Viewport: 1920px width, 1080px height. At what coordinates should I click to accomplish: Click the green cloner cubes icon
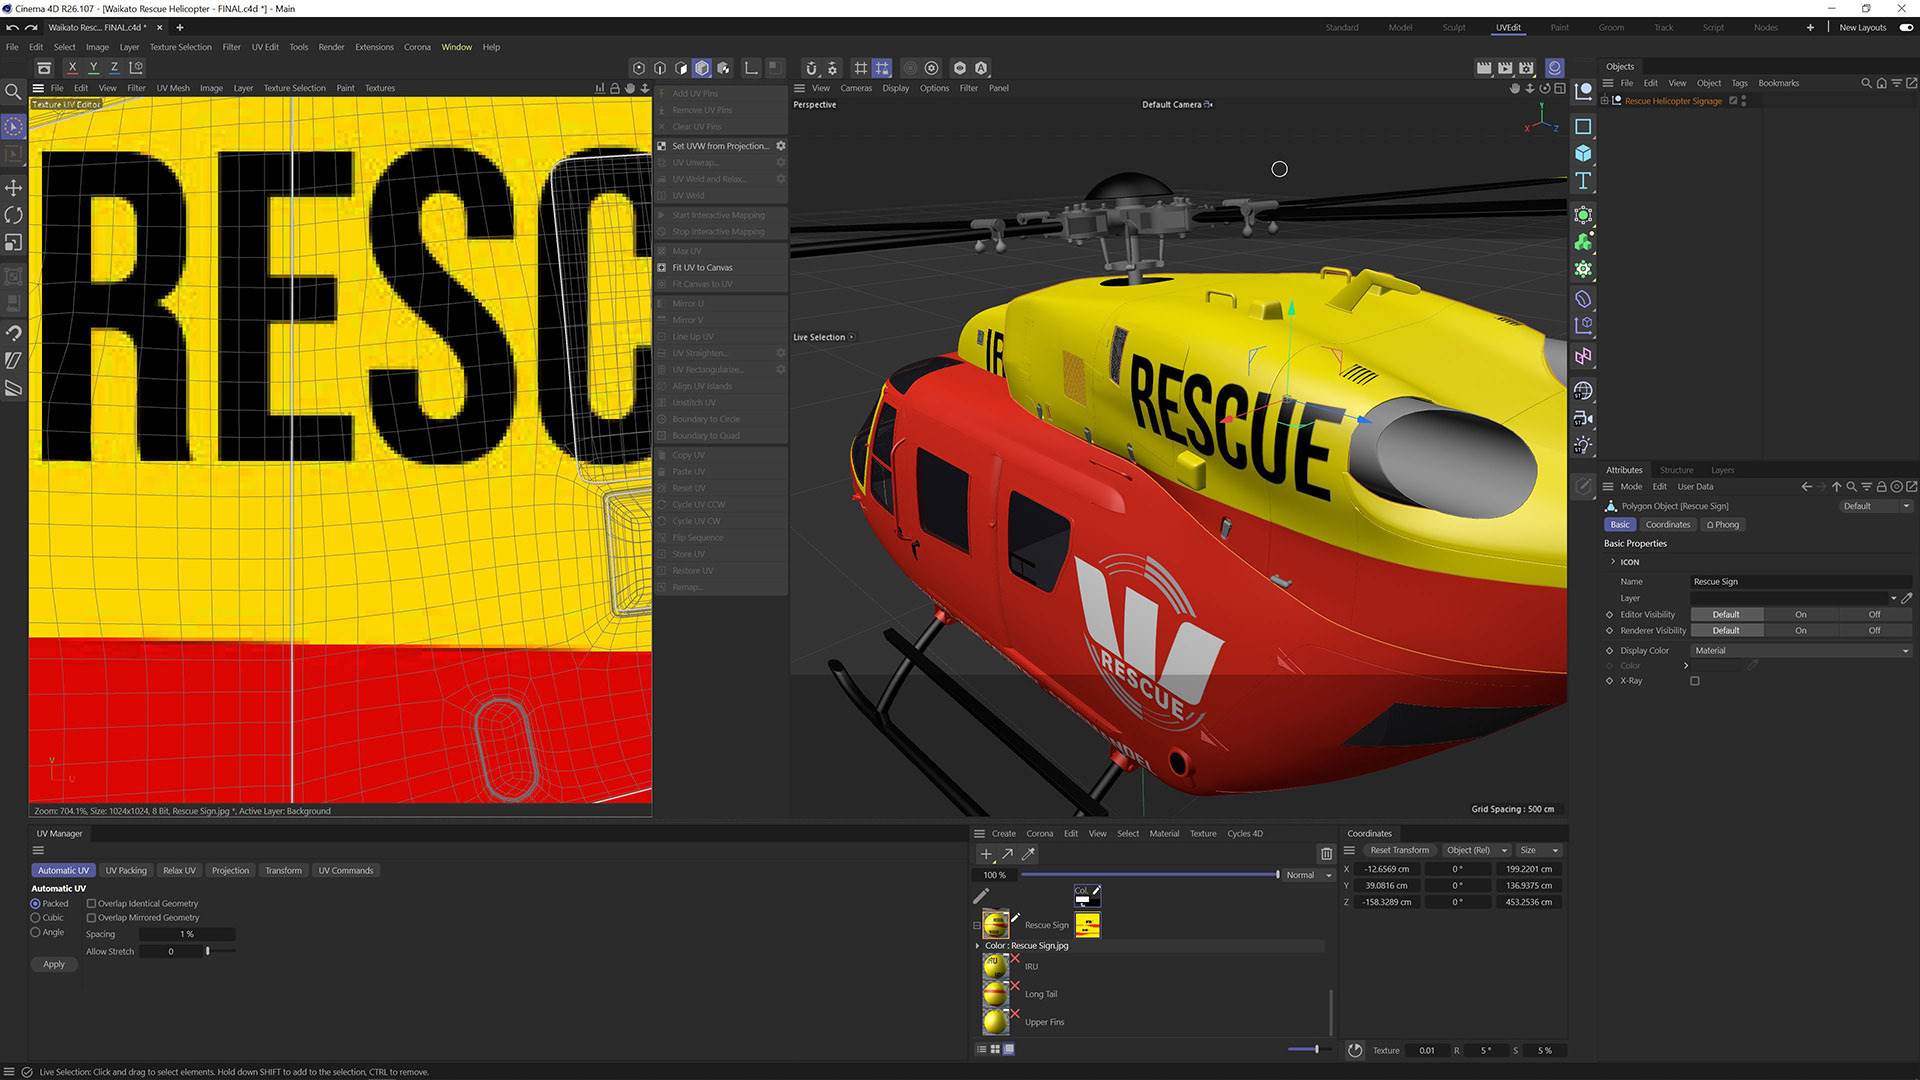(1583, 242)
